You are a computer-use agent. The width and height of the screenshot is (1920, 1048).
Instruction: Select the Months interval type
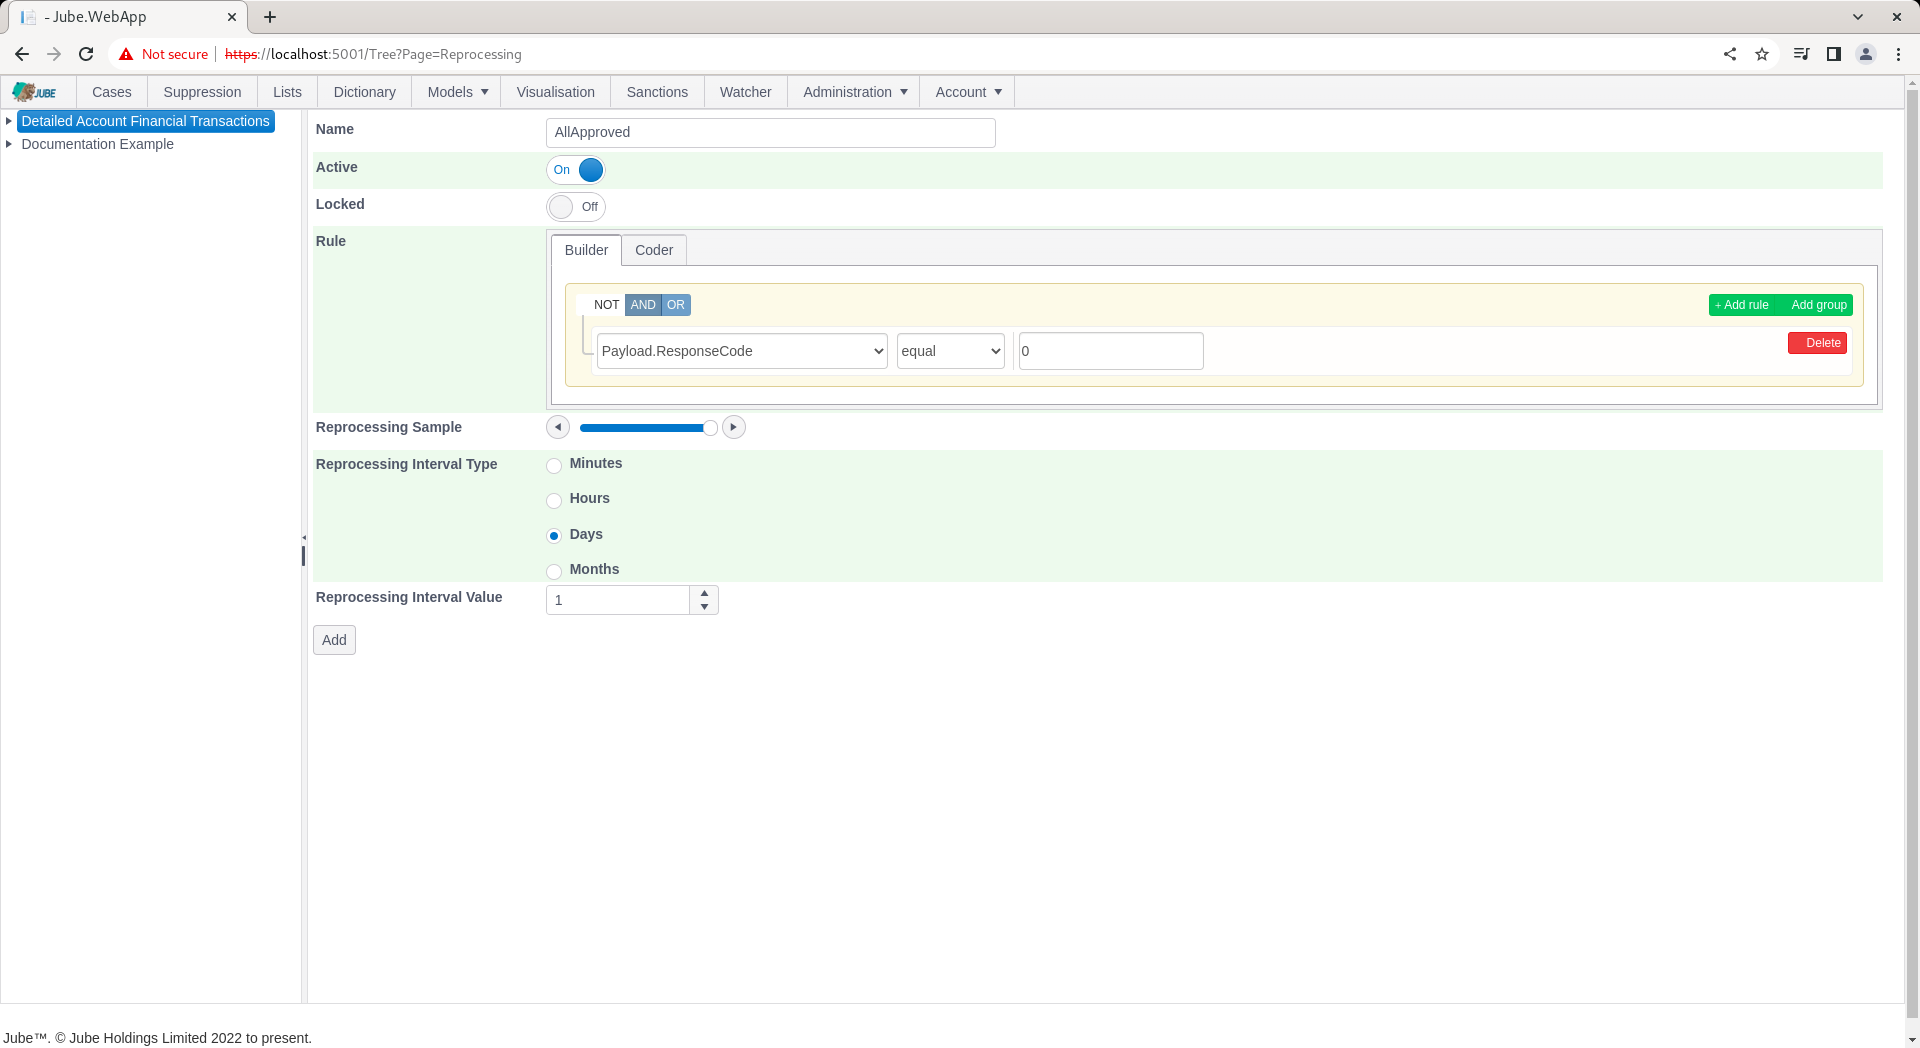[554, 572]
